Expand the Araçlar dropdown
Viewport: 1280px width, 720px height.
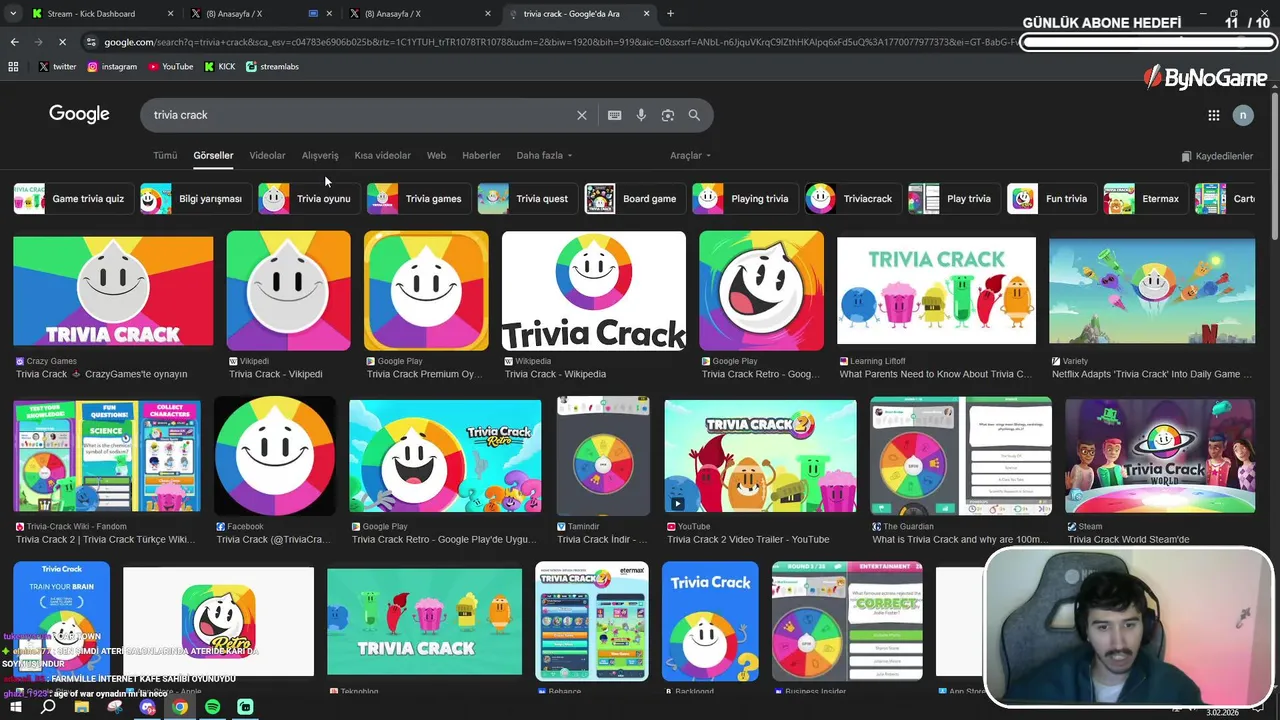tap(690, 156)
